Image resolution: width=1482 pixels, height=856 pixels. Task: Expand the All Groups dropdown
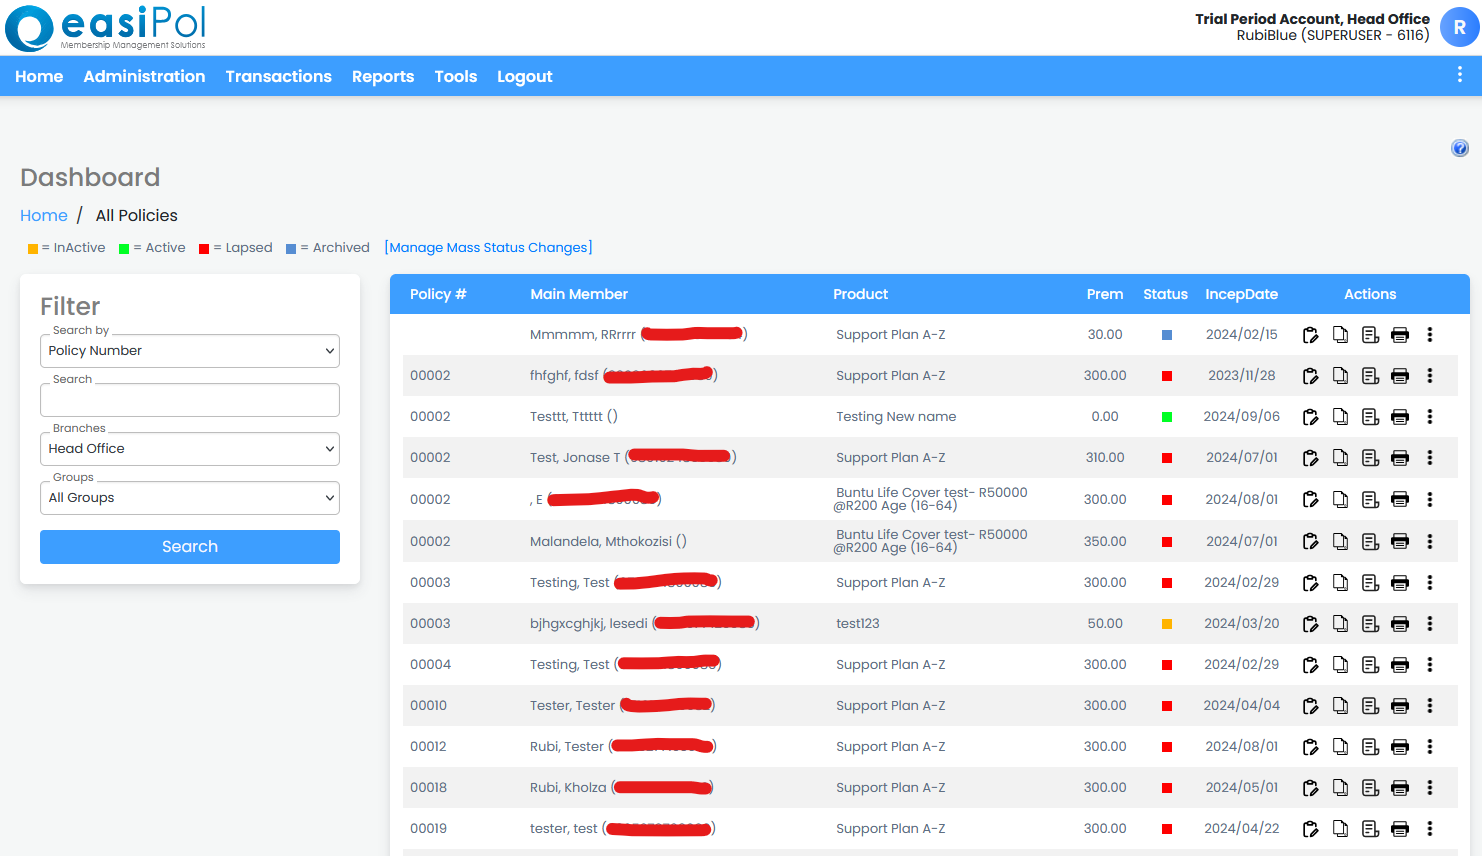(189, 497)
